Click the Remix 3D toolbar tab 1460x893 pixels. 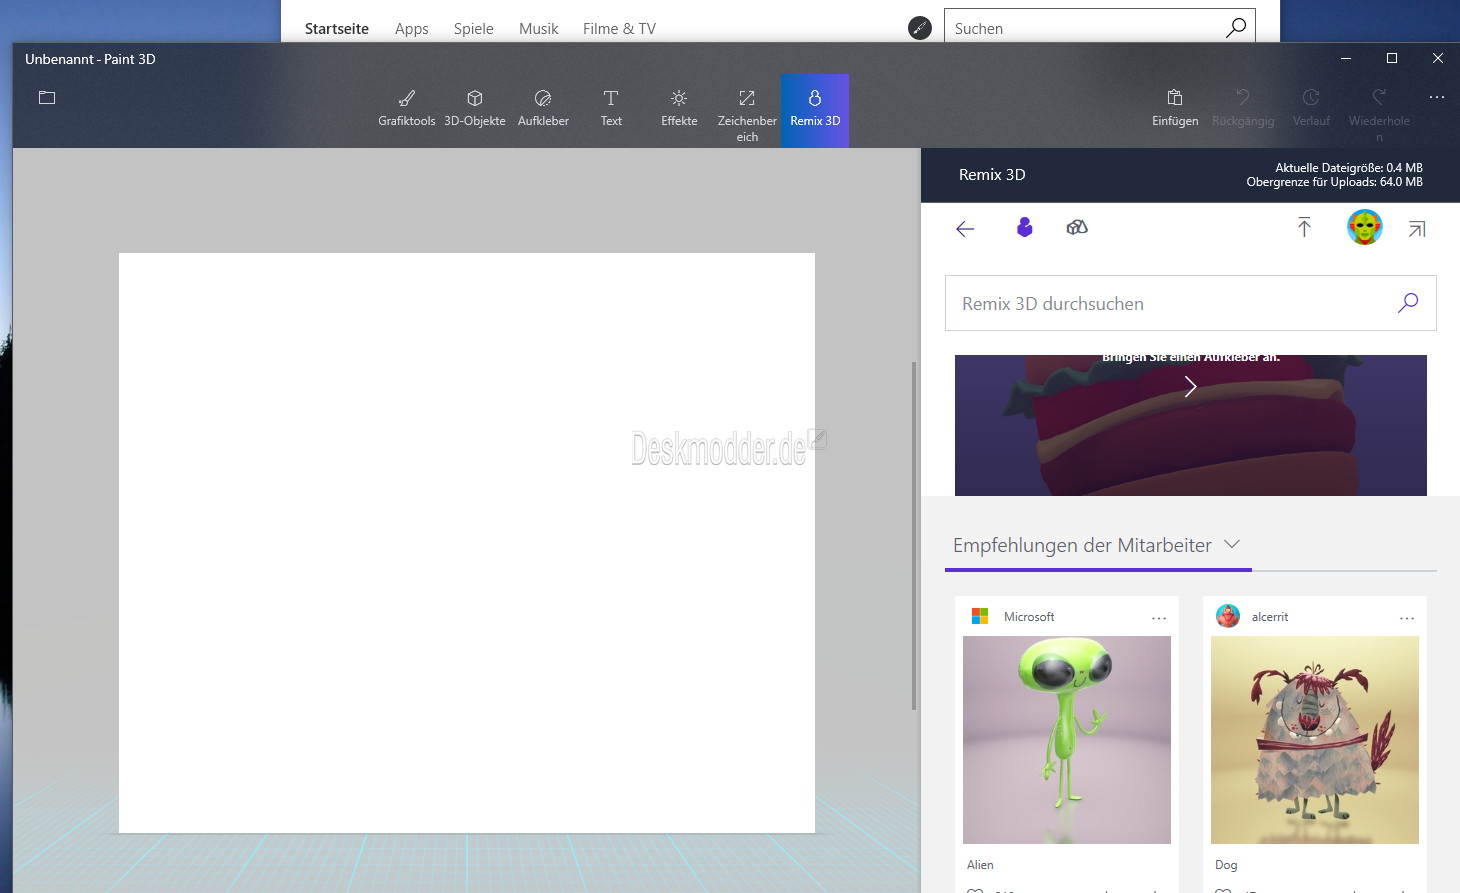[815, 110]
